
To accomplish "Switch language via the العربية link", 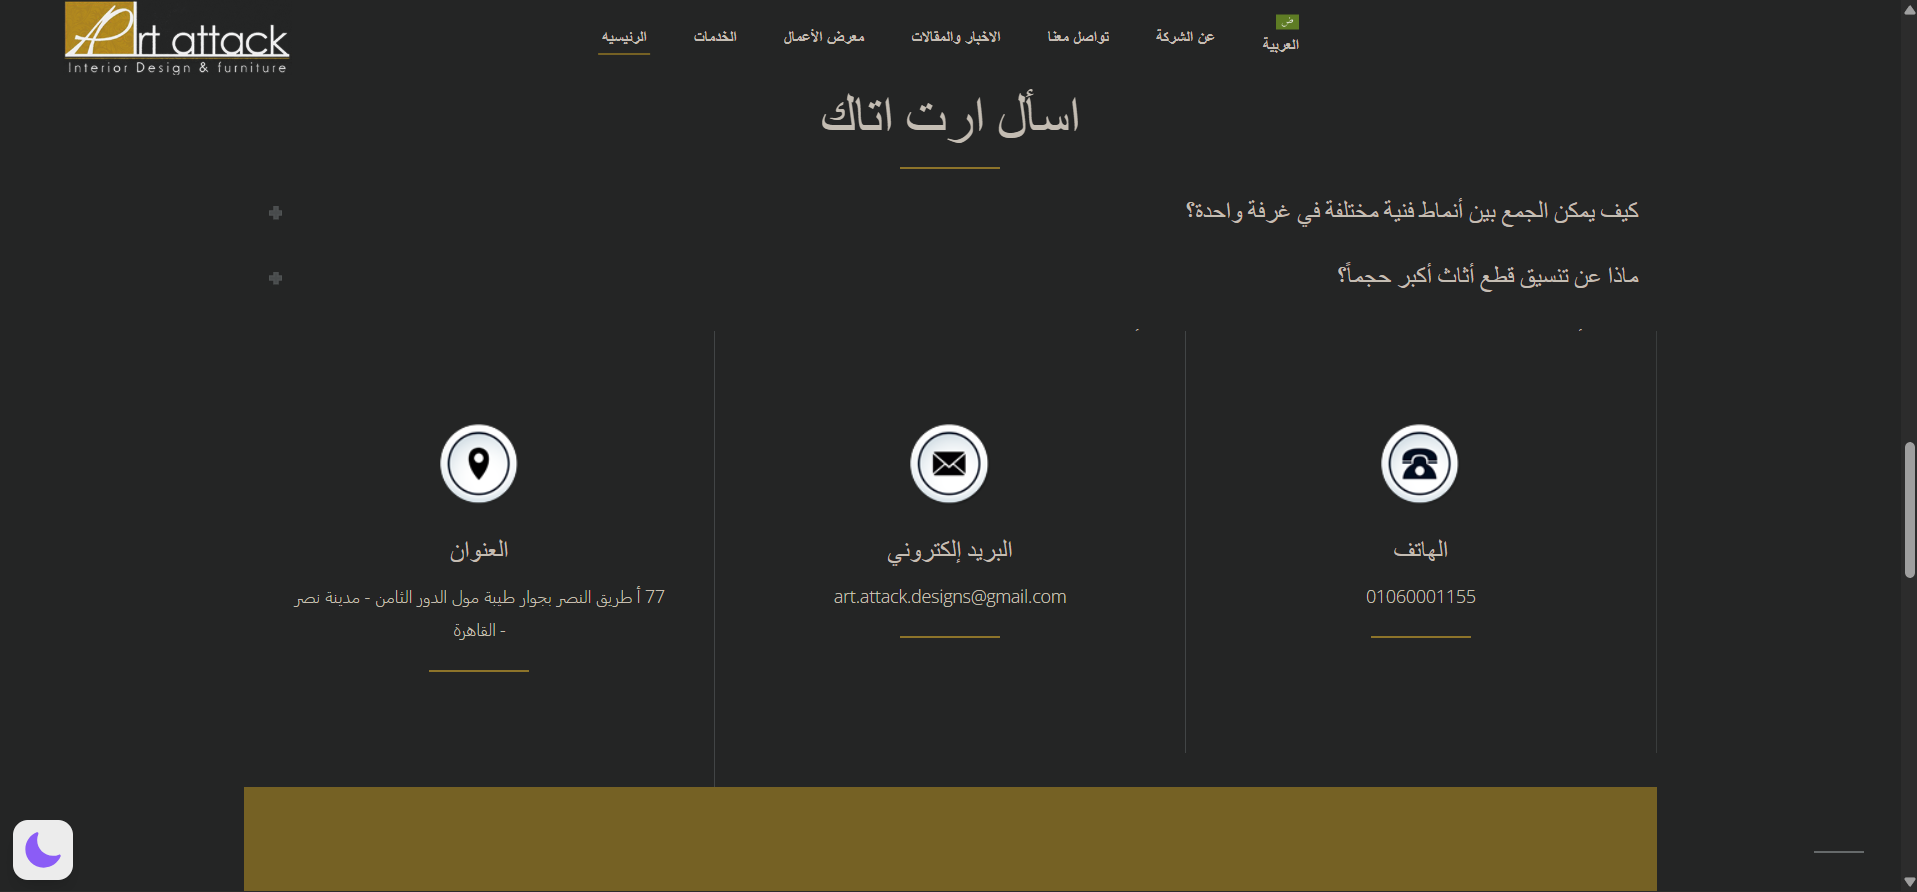I will click(1281, 45).
